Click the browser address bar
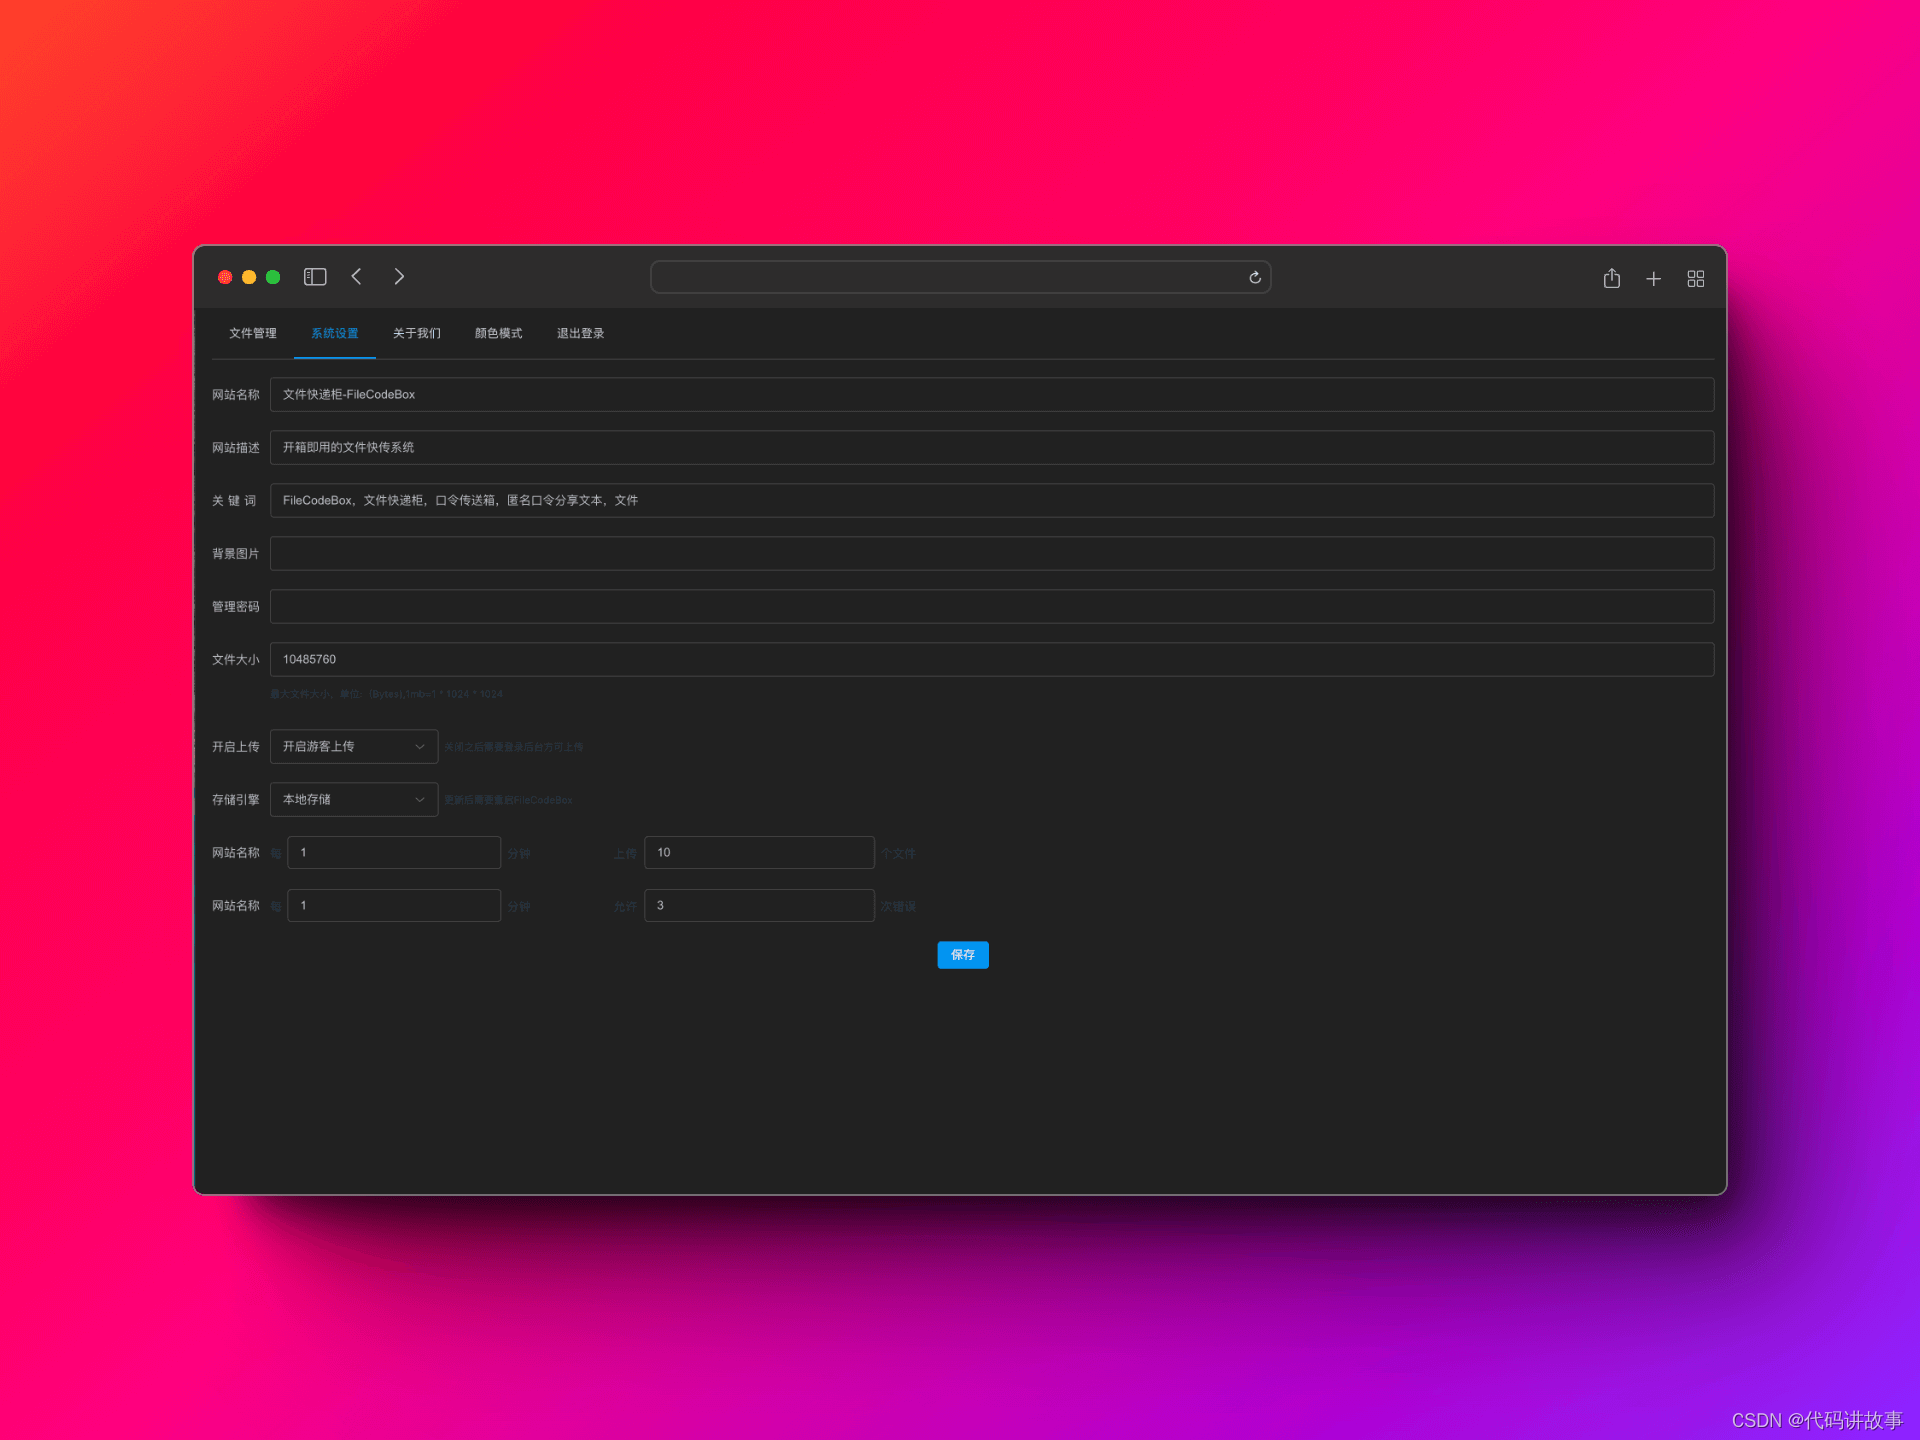This screenshot has height=1440, width=1920. pyautogui.click(x=960, y=277)
